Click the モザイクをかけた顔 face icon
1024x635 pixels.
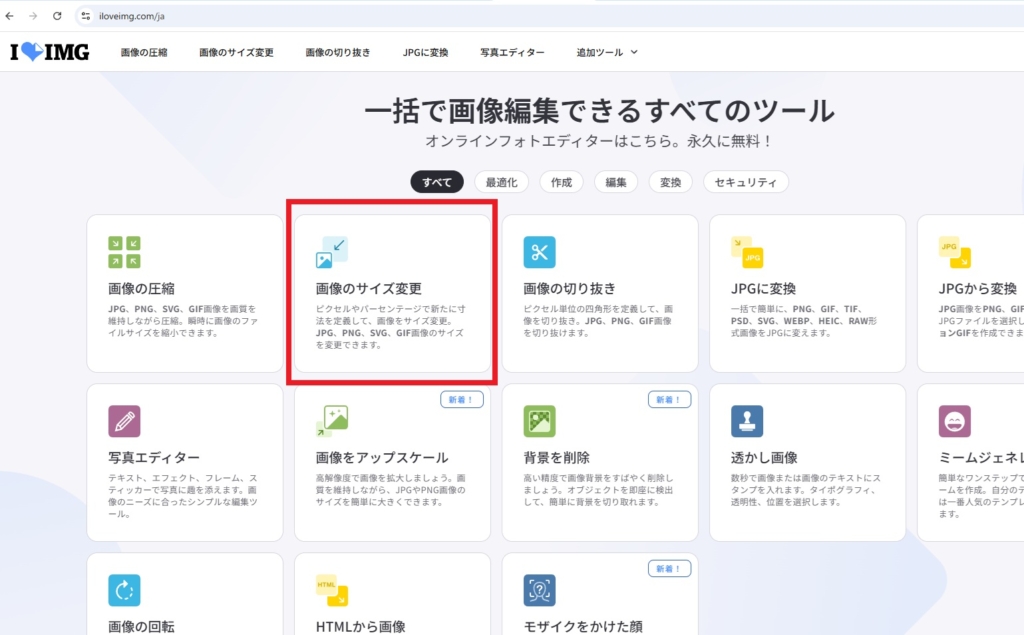pyautogui.click(x=539, y=590)
